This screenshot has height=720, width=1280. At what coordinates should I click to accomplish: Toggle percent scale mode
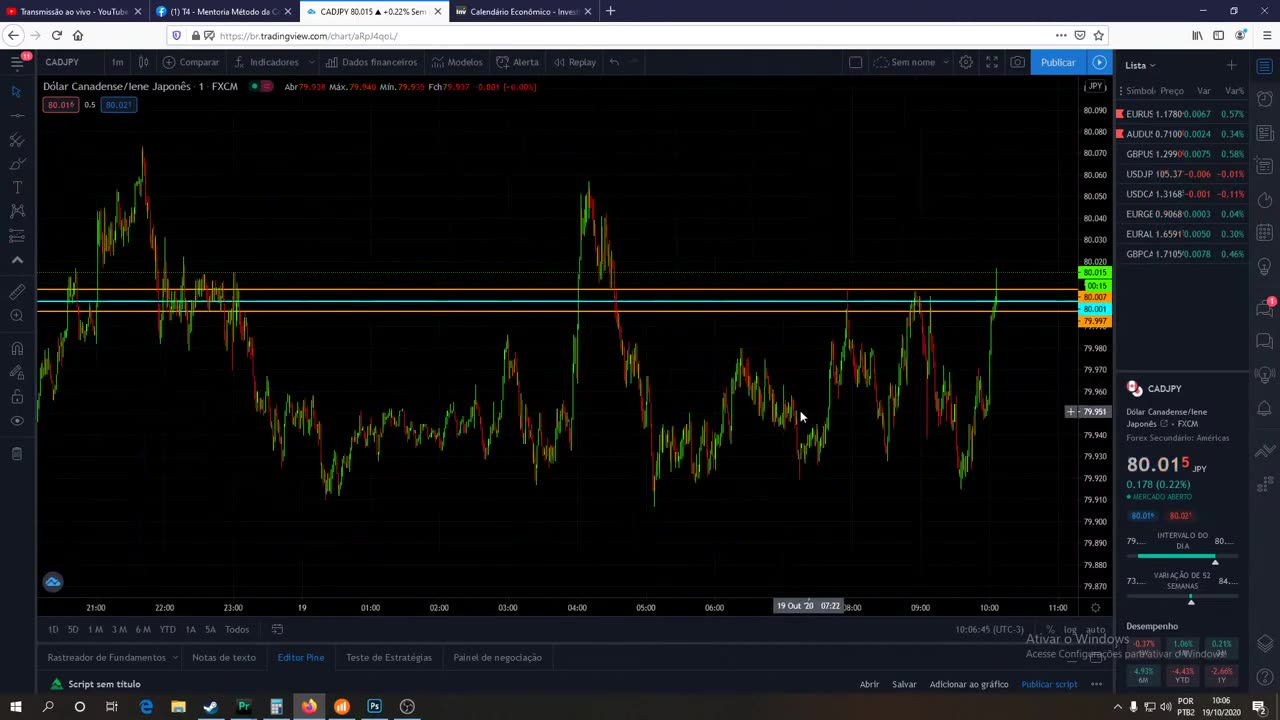(1050, 630)
